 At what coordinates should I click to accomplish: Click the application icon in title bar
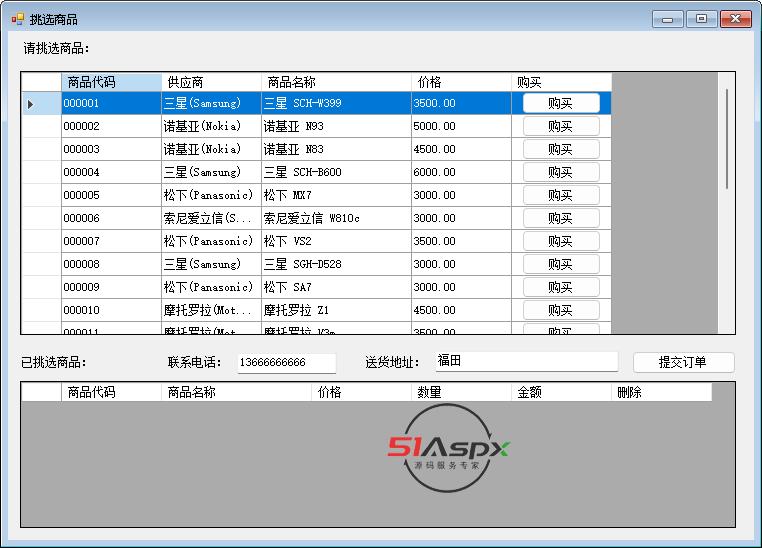coord(18,19)
